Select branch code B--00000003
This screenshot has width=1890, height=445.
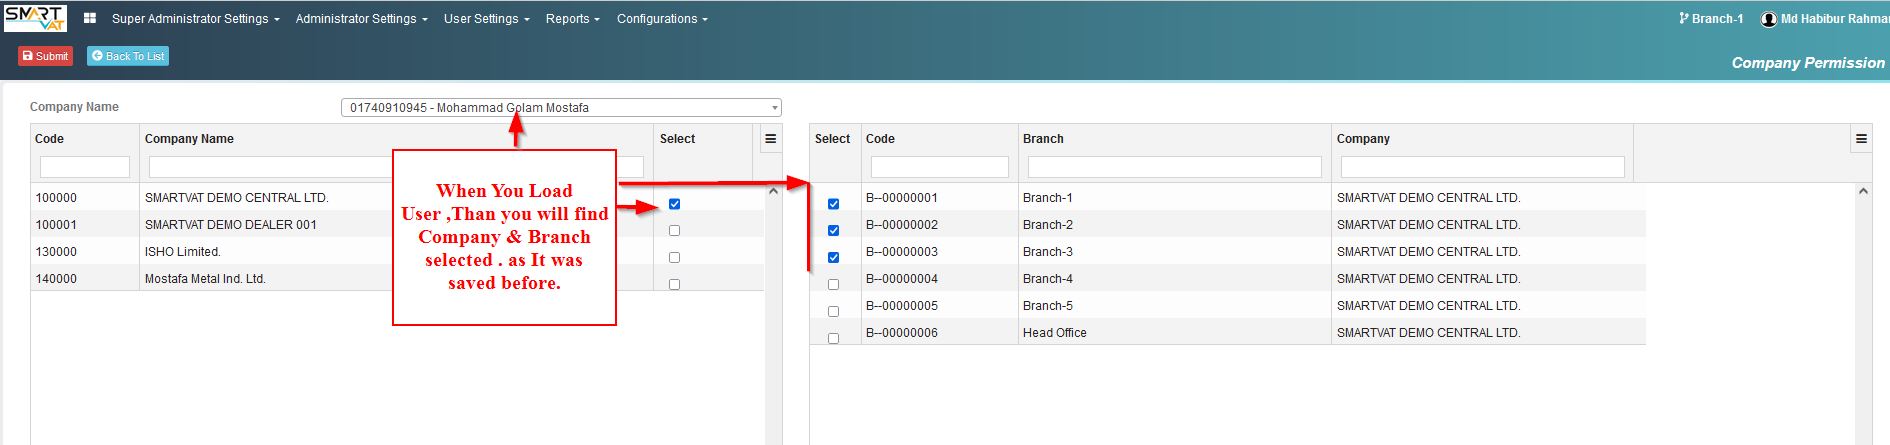(902, 252)
